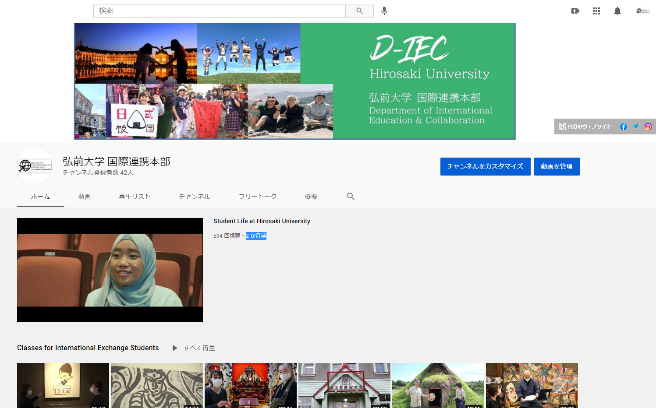Screen dimensions: 656x408
Task: Click チャンネルをカスタマイズ button
Action: (x=485, y=167)
